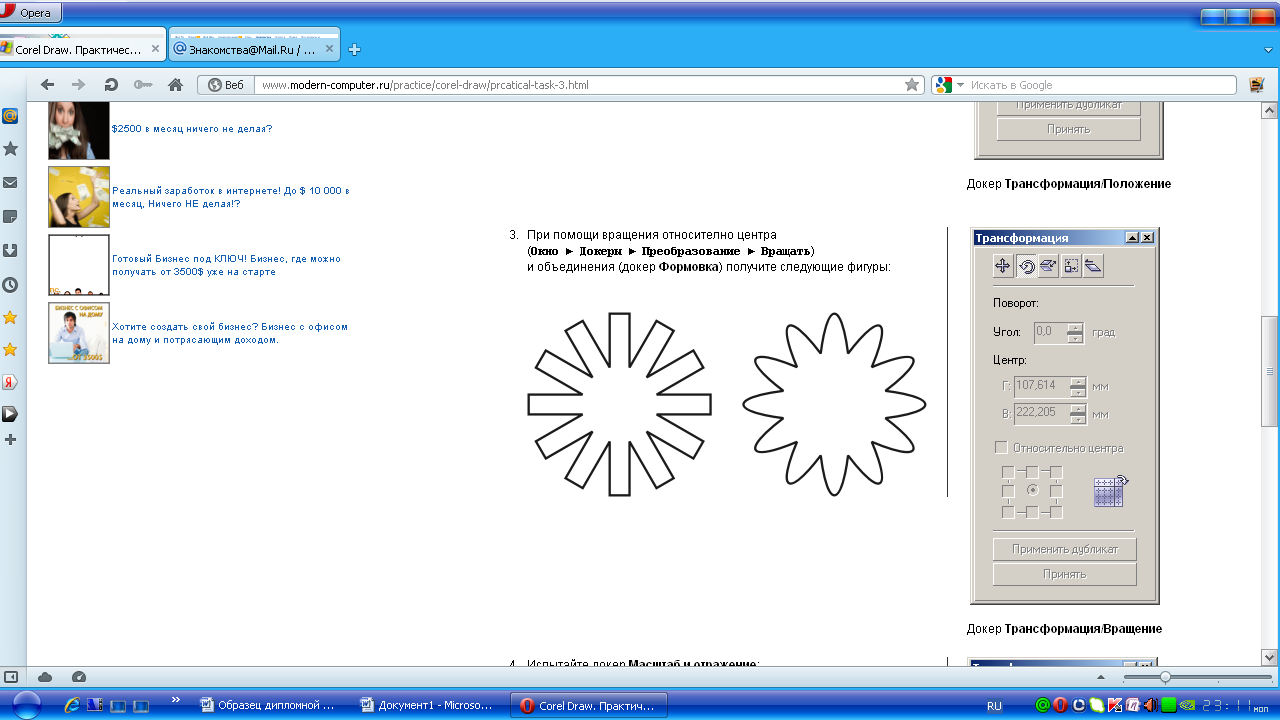The height and width of the screenshot is (720, 1280).
Task: Select the Skew tool in Transformation docker
Action: pos(1093,266)
